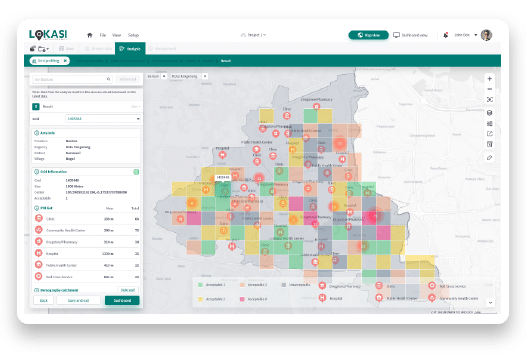
Task: Click the green Dashboard button at panel bottom
Action: (x=122, y=300)
